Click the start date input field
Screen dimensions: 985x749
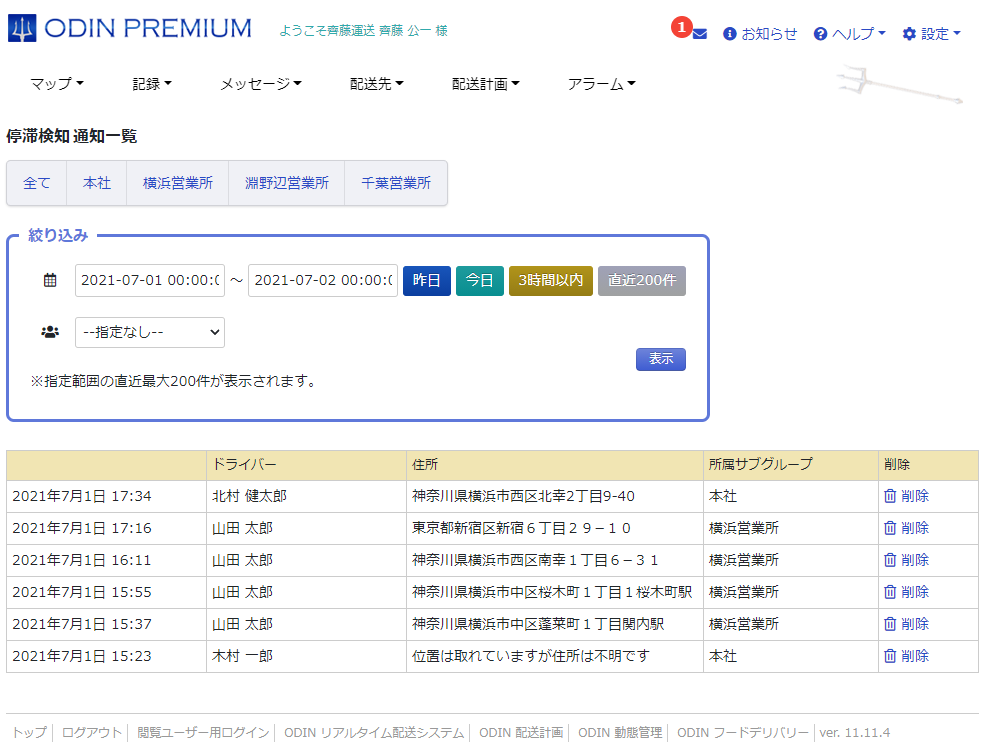click(x=149, y=281)
